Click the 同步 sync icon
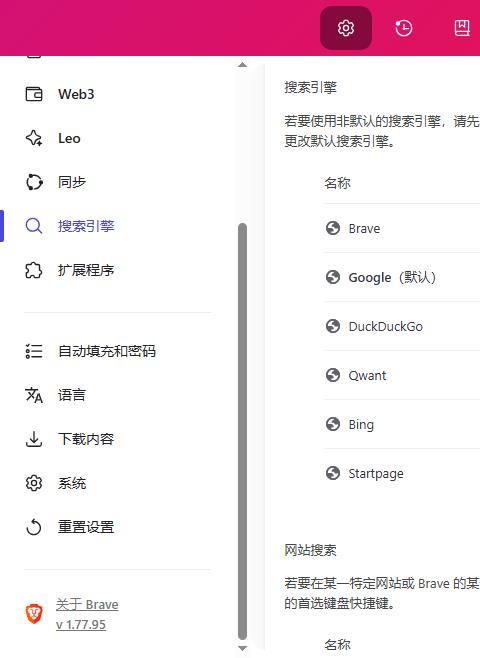 34,182
